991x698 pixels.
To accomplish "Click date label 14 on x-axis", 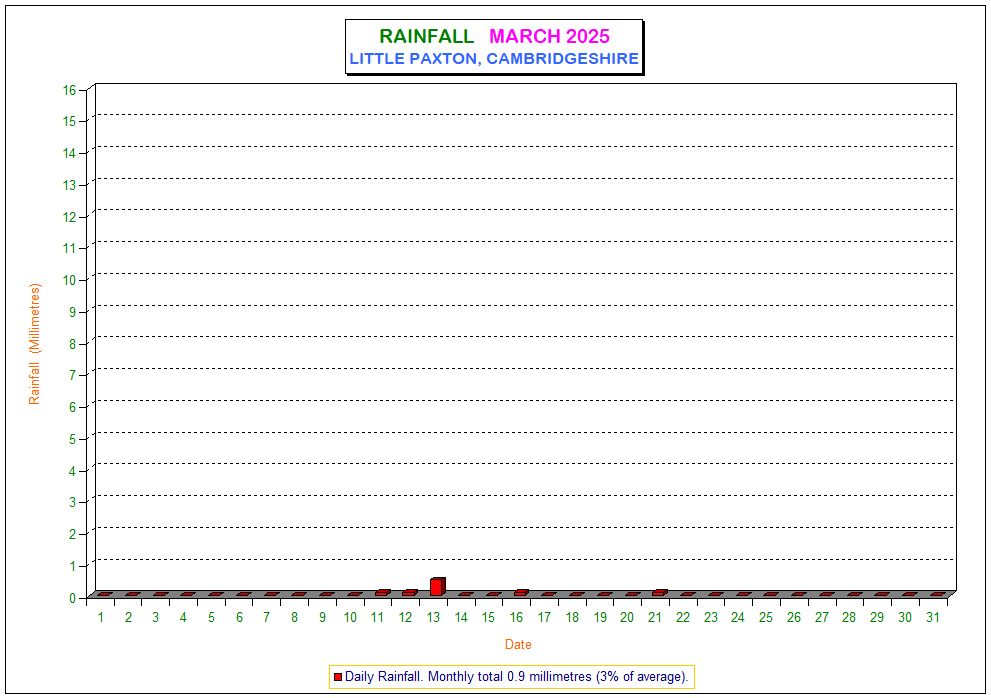I will [x=461, y=618].
